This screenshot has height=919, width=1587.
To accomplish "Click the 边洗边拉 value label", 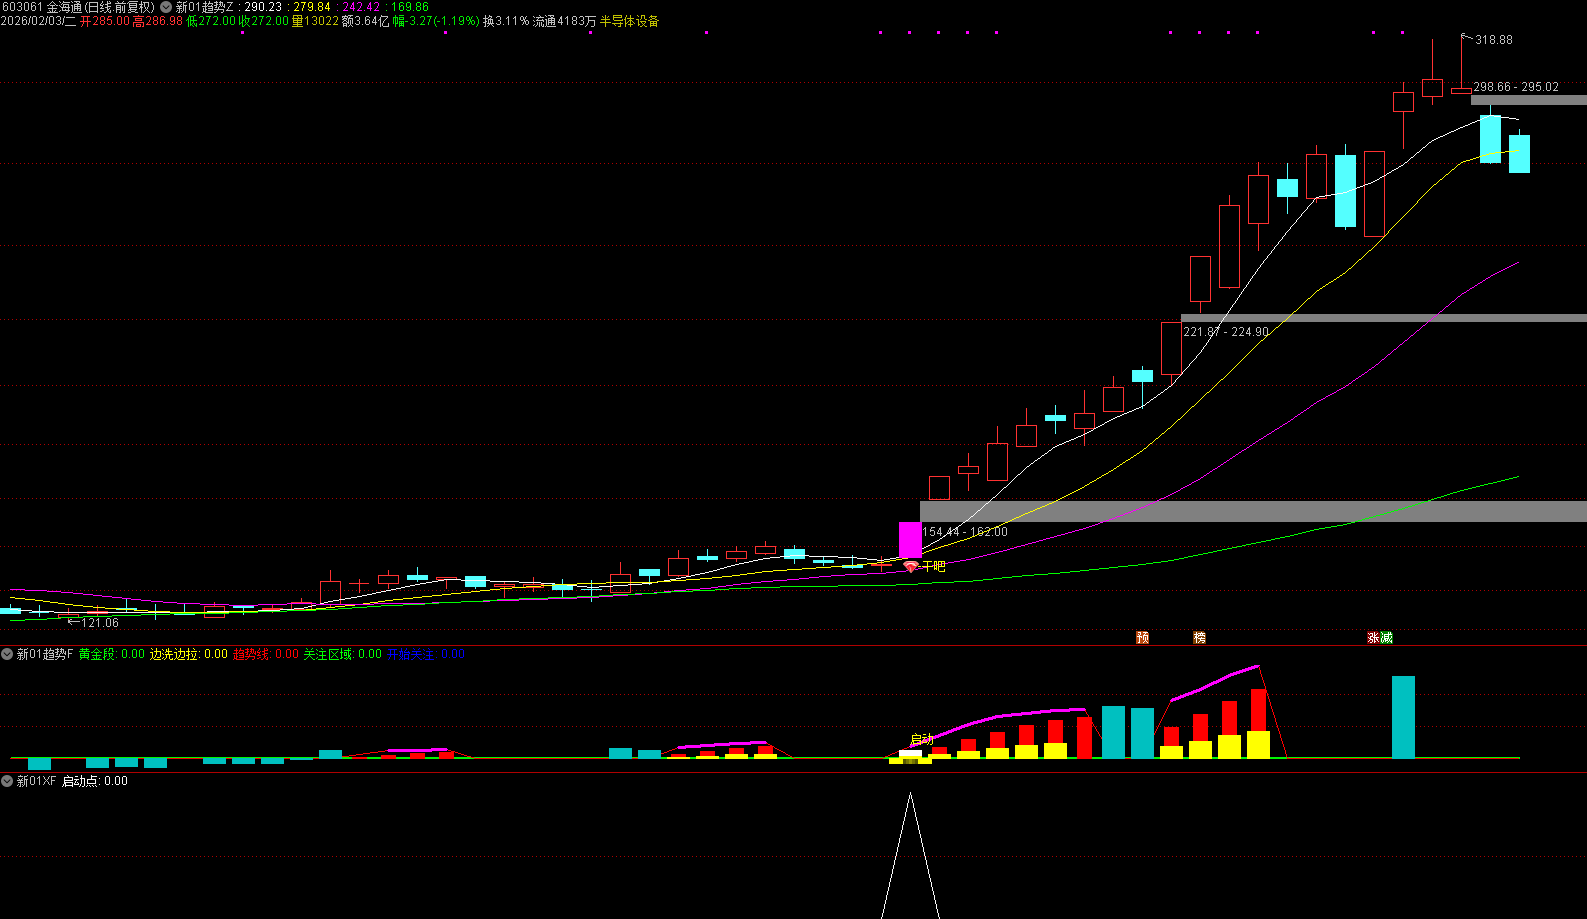I will click(189, 654).
